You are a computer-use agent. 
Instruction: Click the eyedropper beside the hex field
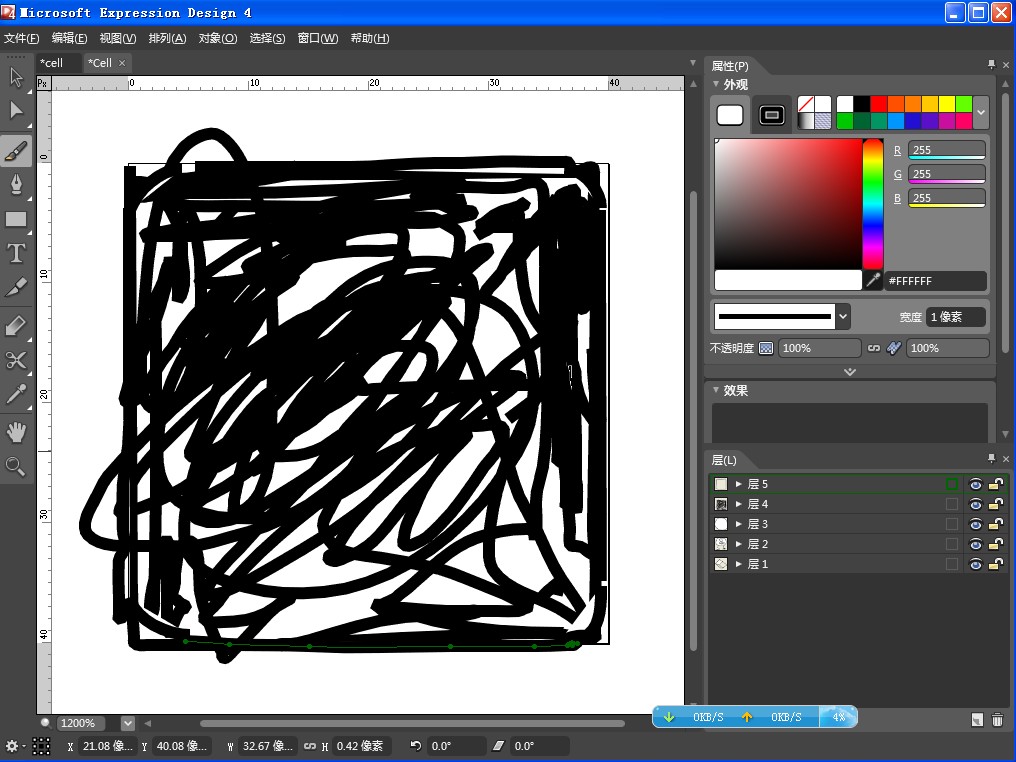point(873,281)
